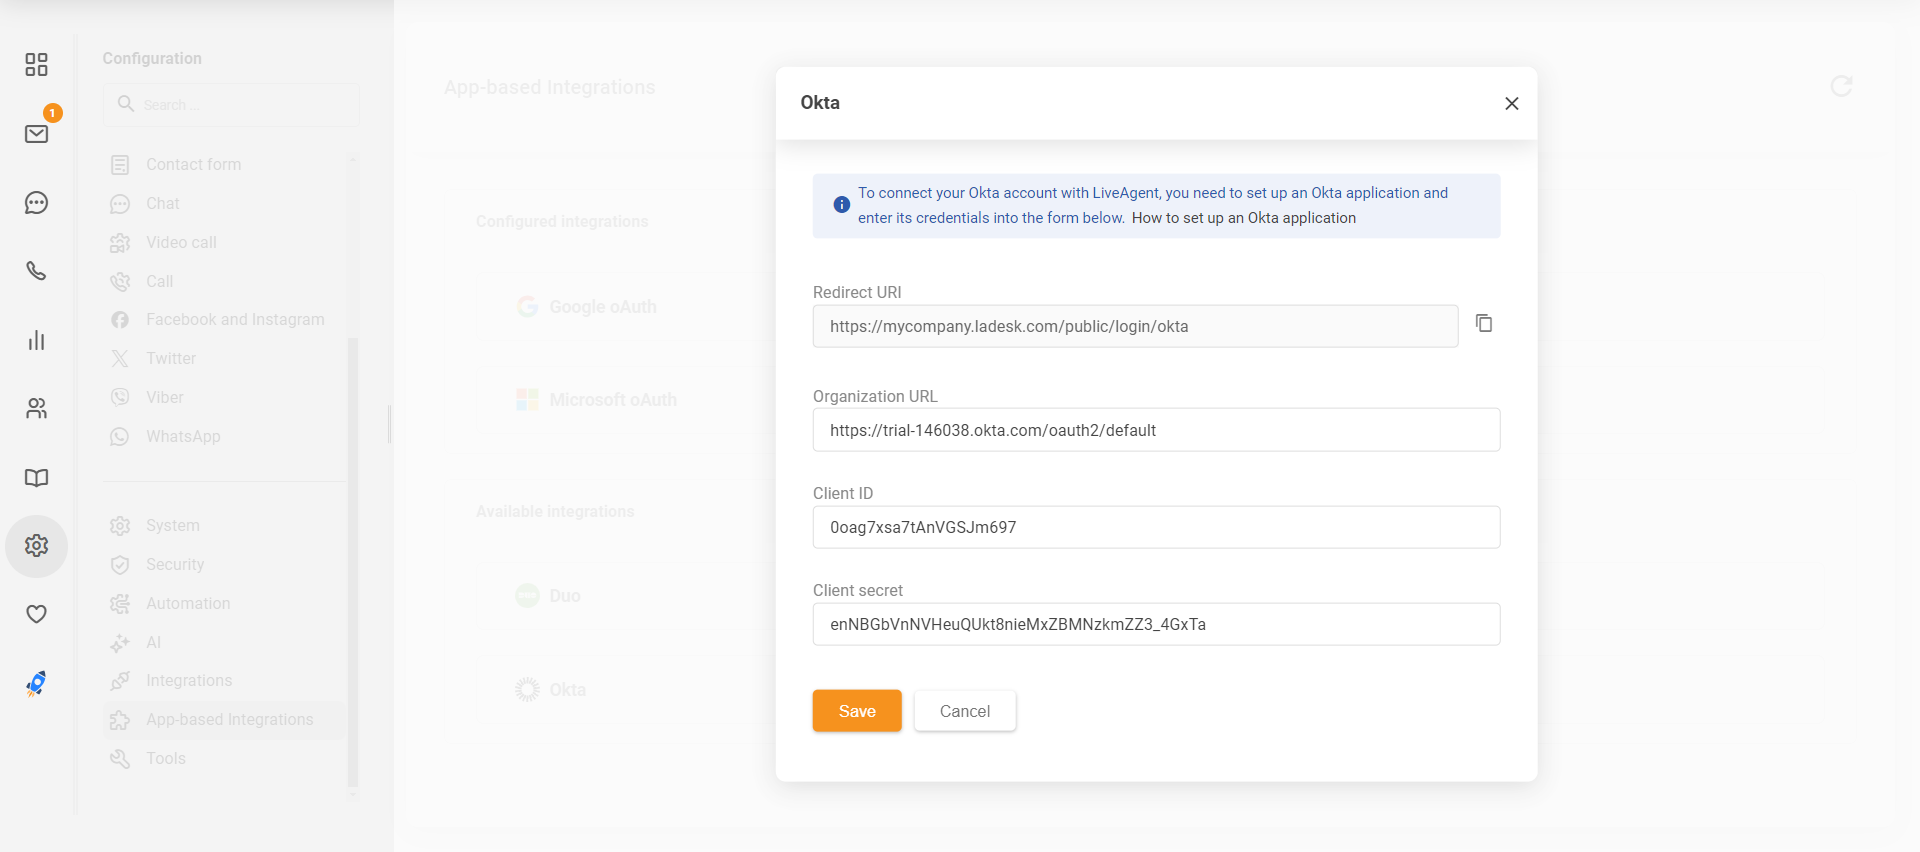Click the Client secret input field
This screenshot has height=852, width=1920.
[1155, 624]
